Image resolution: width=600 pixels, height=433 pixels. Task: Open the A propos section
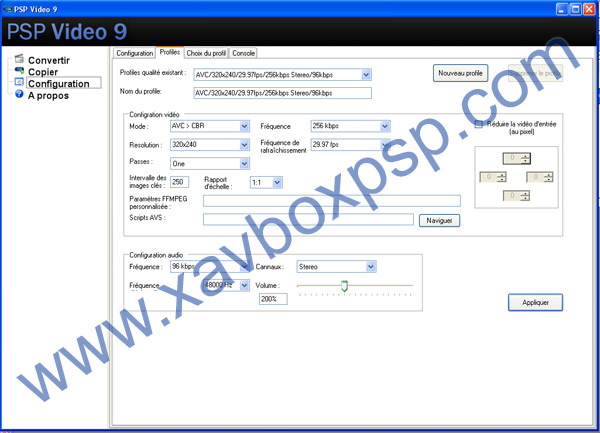click(48, 95)
